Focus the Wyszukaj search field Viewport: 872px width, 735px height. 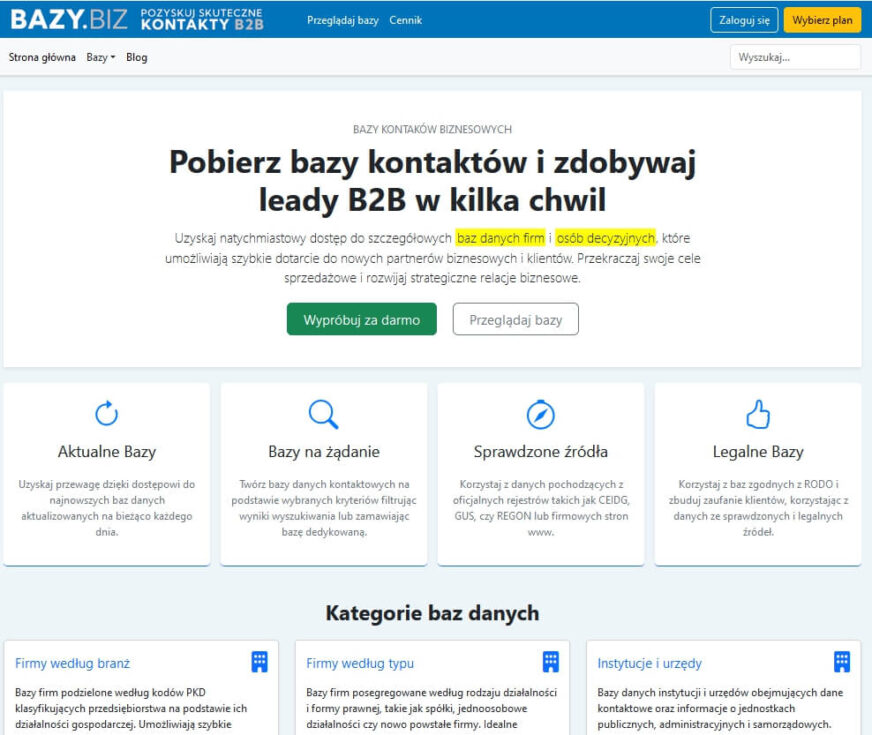(x=794, y=57)
